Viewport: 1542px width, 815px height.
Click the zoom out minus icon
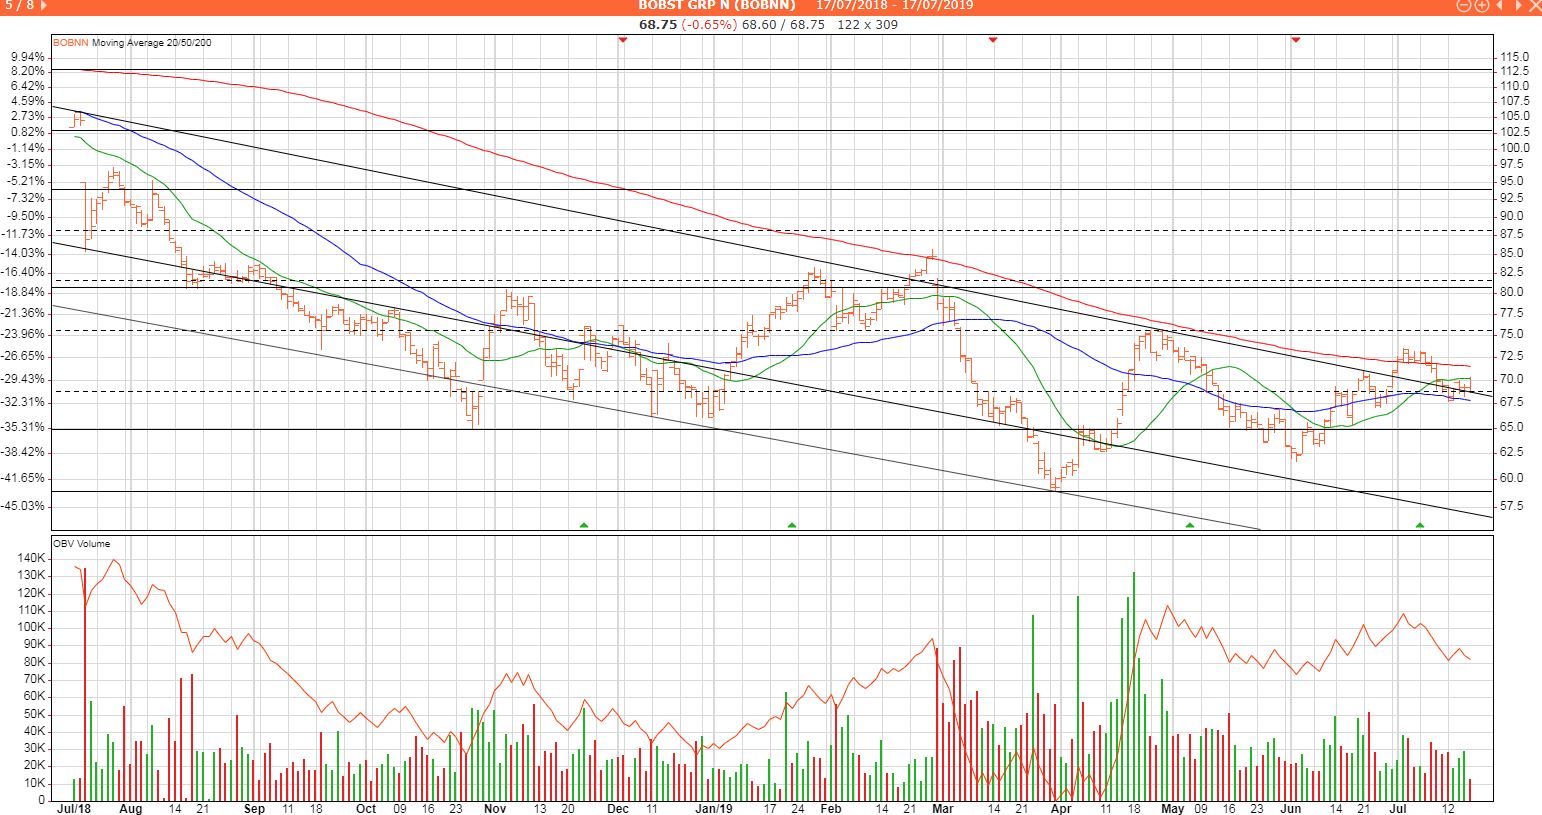click(x=1463, y=6)
